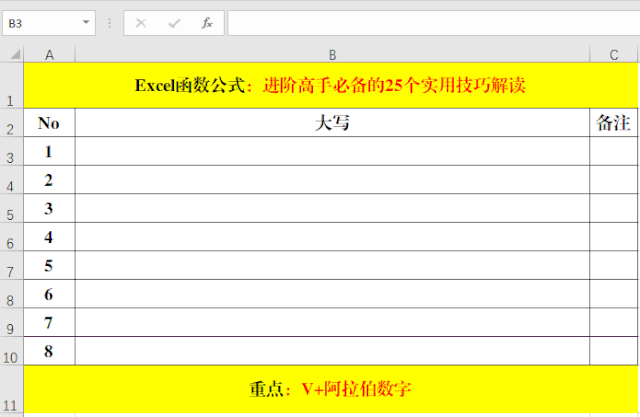The height and width of the screenshot is (417, 640).
Task: Select row 6 header
Action: 11,237
